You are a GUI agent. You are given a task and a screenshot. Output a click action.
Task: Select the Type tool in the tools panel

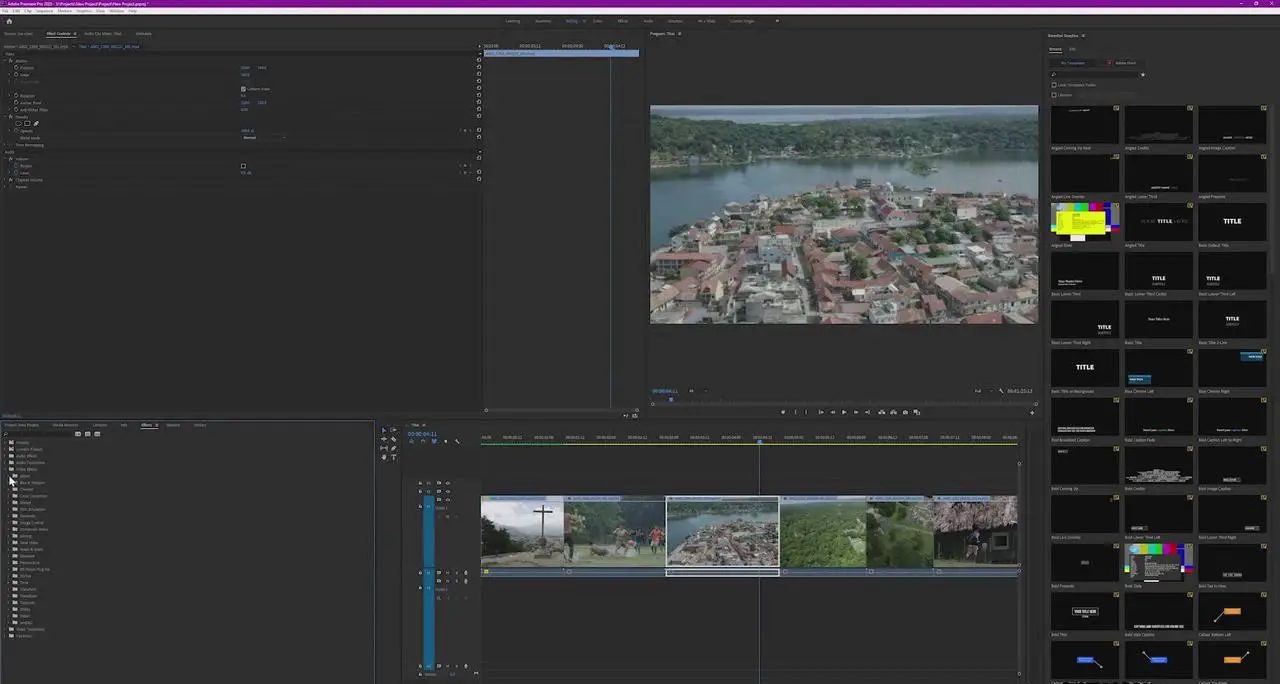393,457
